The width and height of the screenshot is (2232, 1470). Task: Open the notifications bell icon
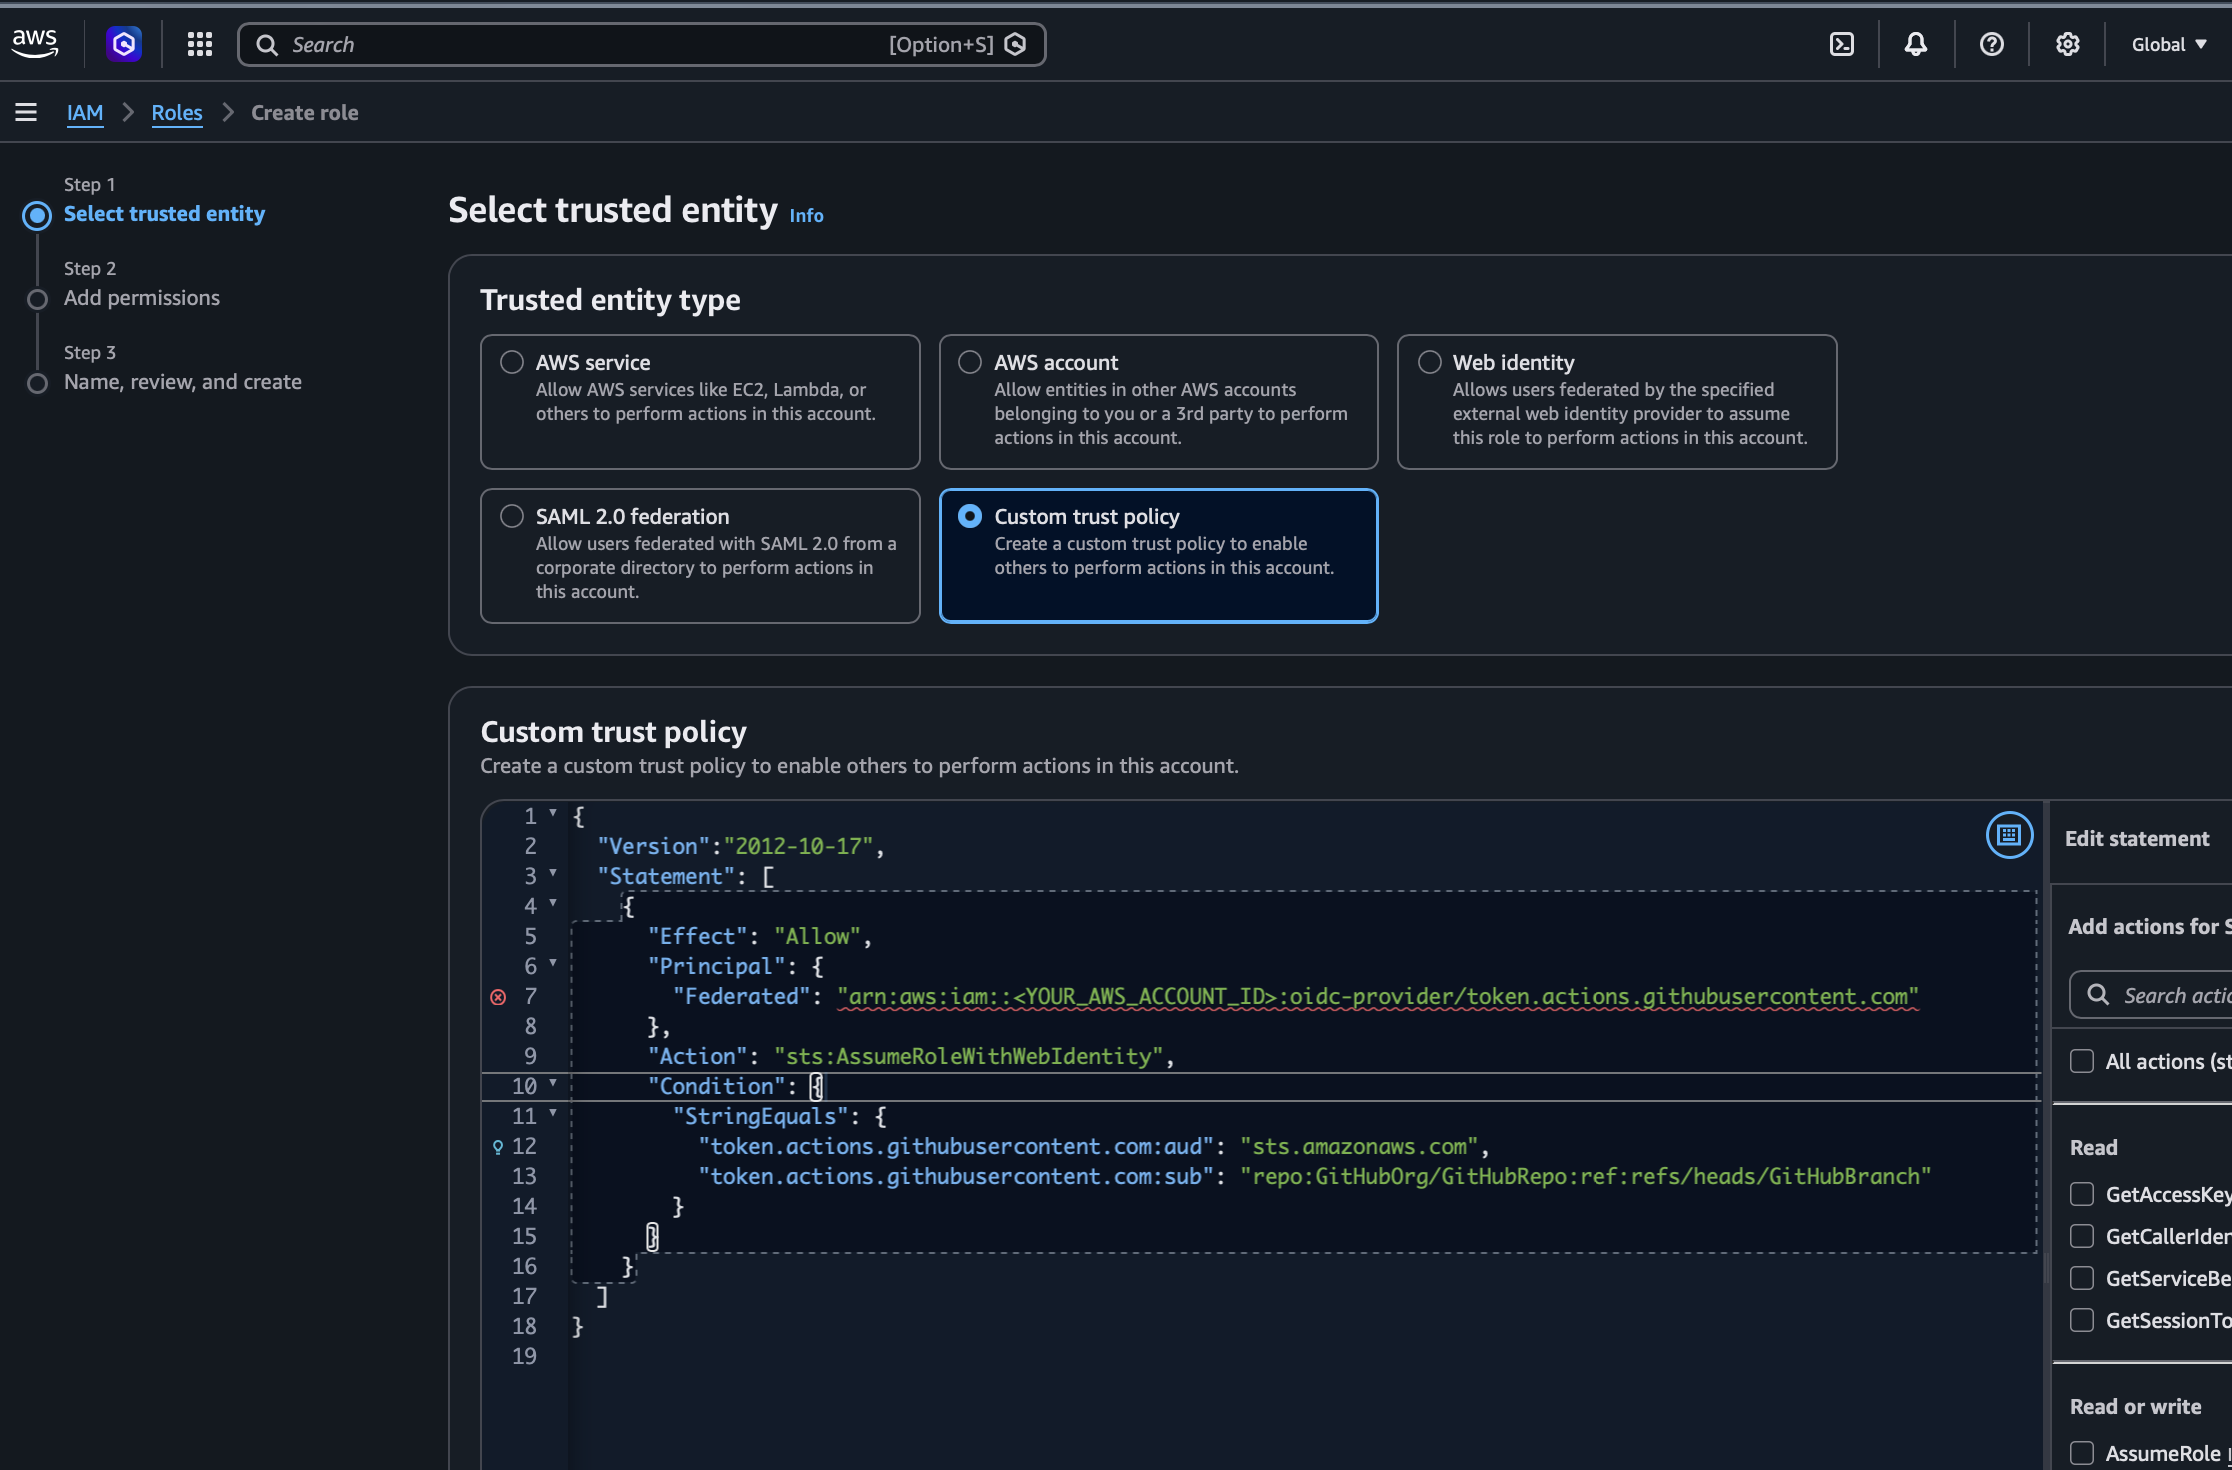(x=1915, y=44)
